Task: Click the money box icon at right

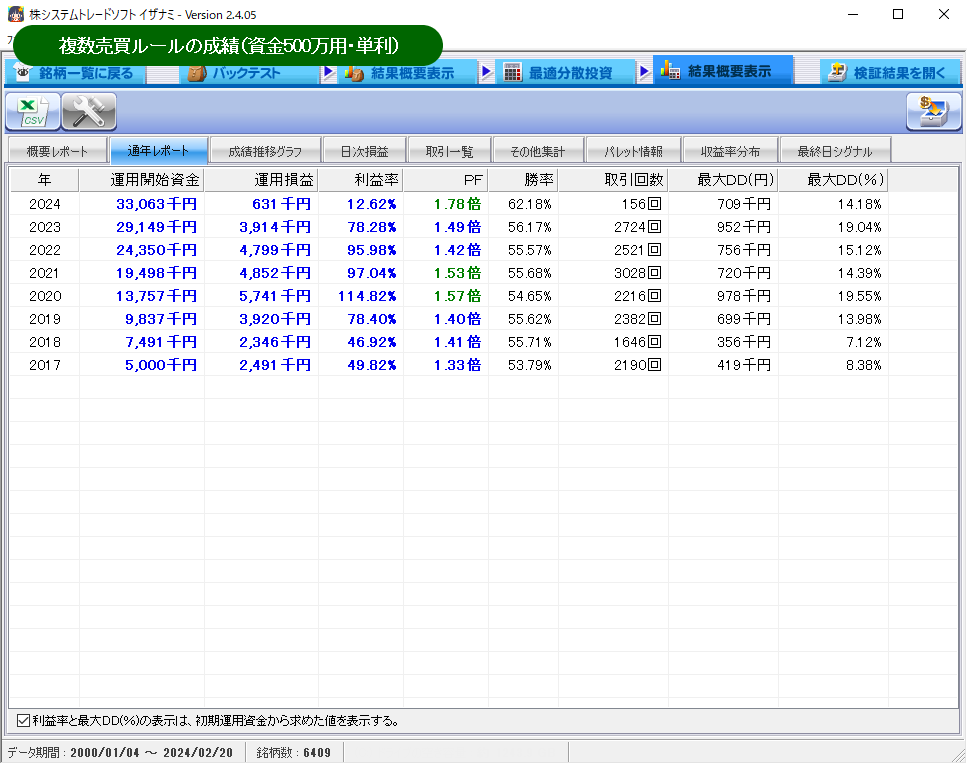Action: coord(932,112)
